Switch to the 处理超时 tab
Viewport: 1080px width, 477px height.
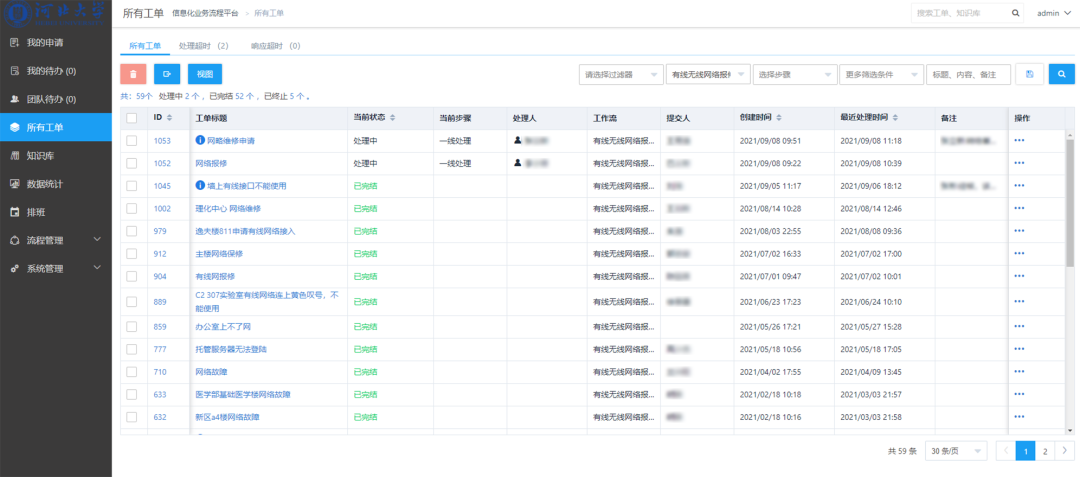point(203,46)
